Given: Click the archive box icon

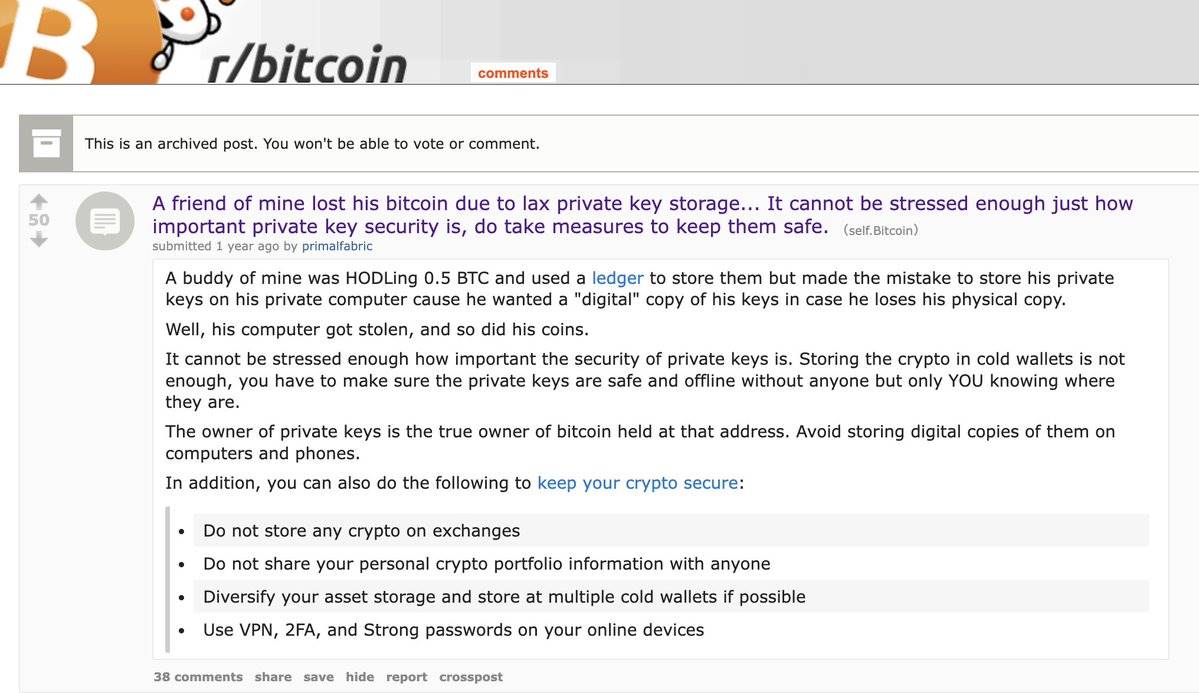Looking at the screenshot, I should point(46,144).
